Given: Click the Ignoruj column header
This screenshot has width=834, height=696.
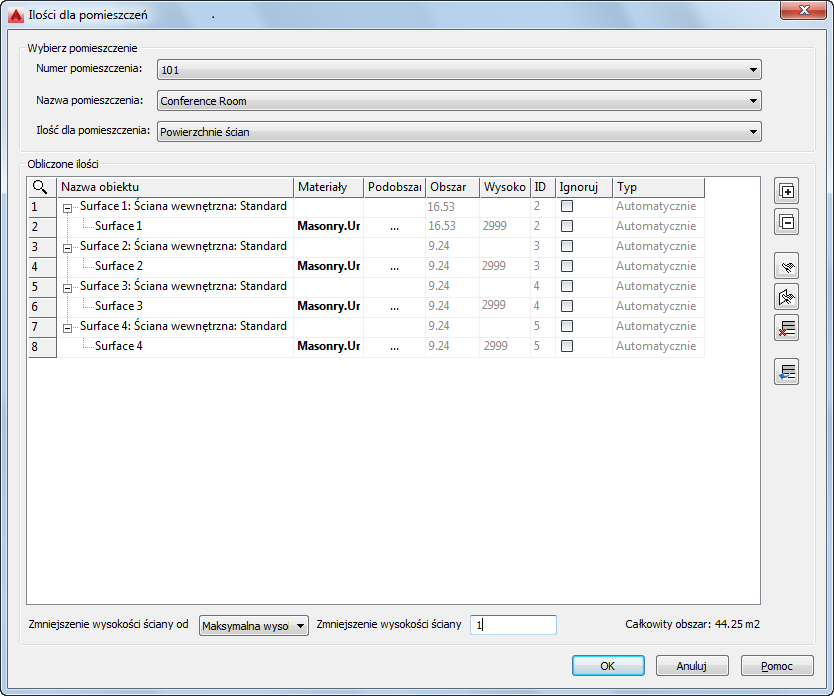Looking at the screenshot, I should [x=583, y=187].
